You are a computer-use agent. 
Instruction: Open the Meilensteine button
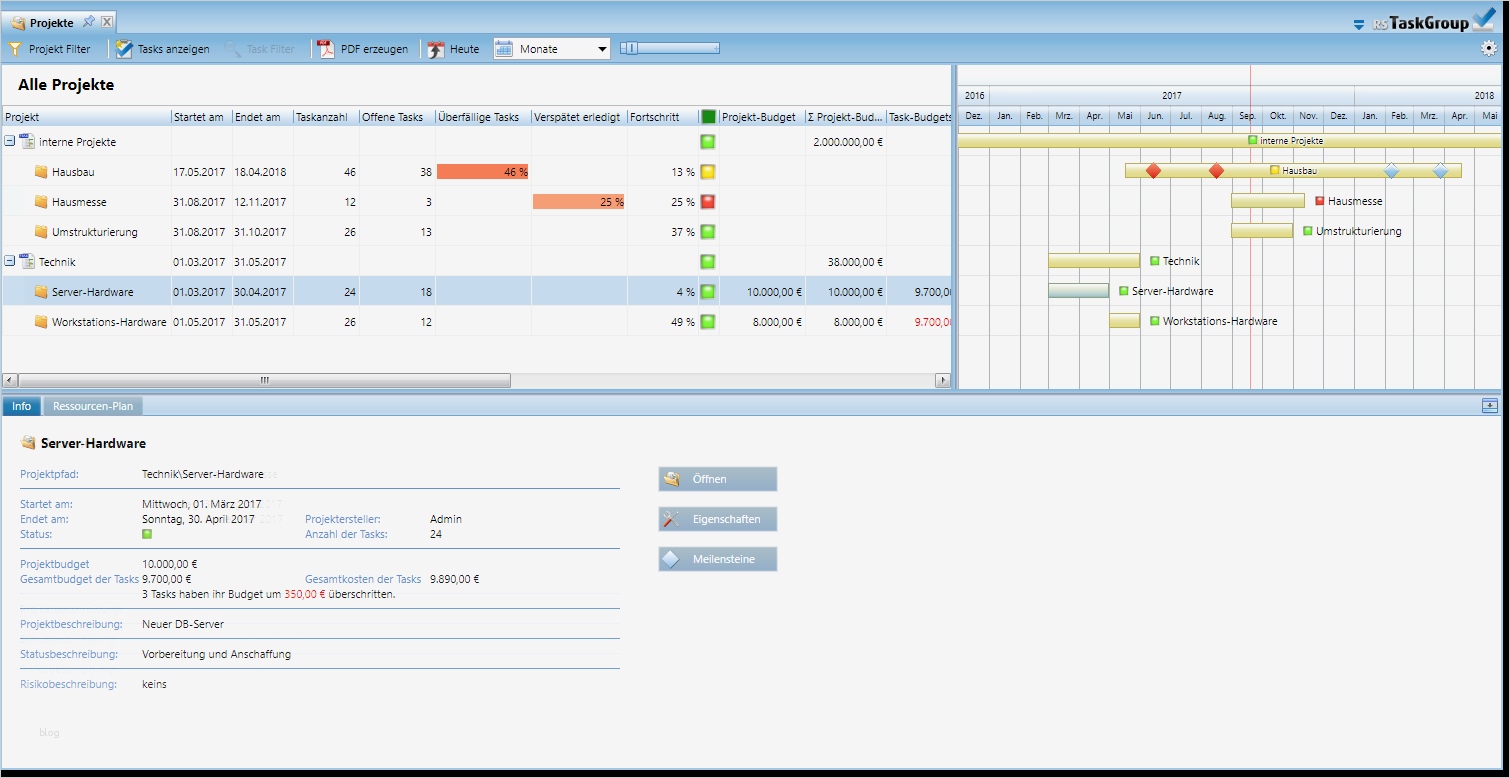718,559
